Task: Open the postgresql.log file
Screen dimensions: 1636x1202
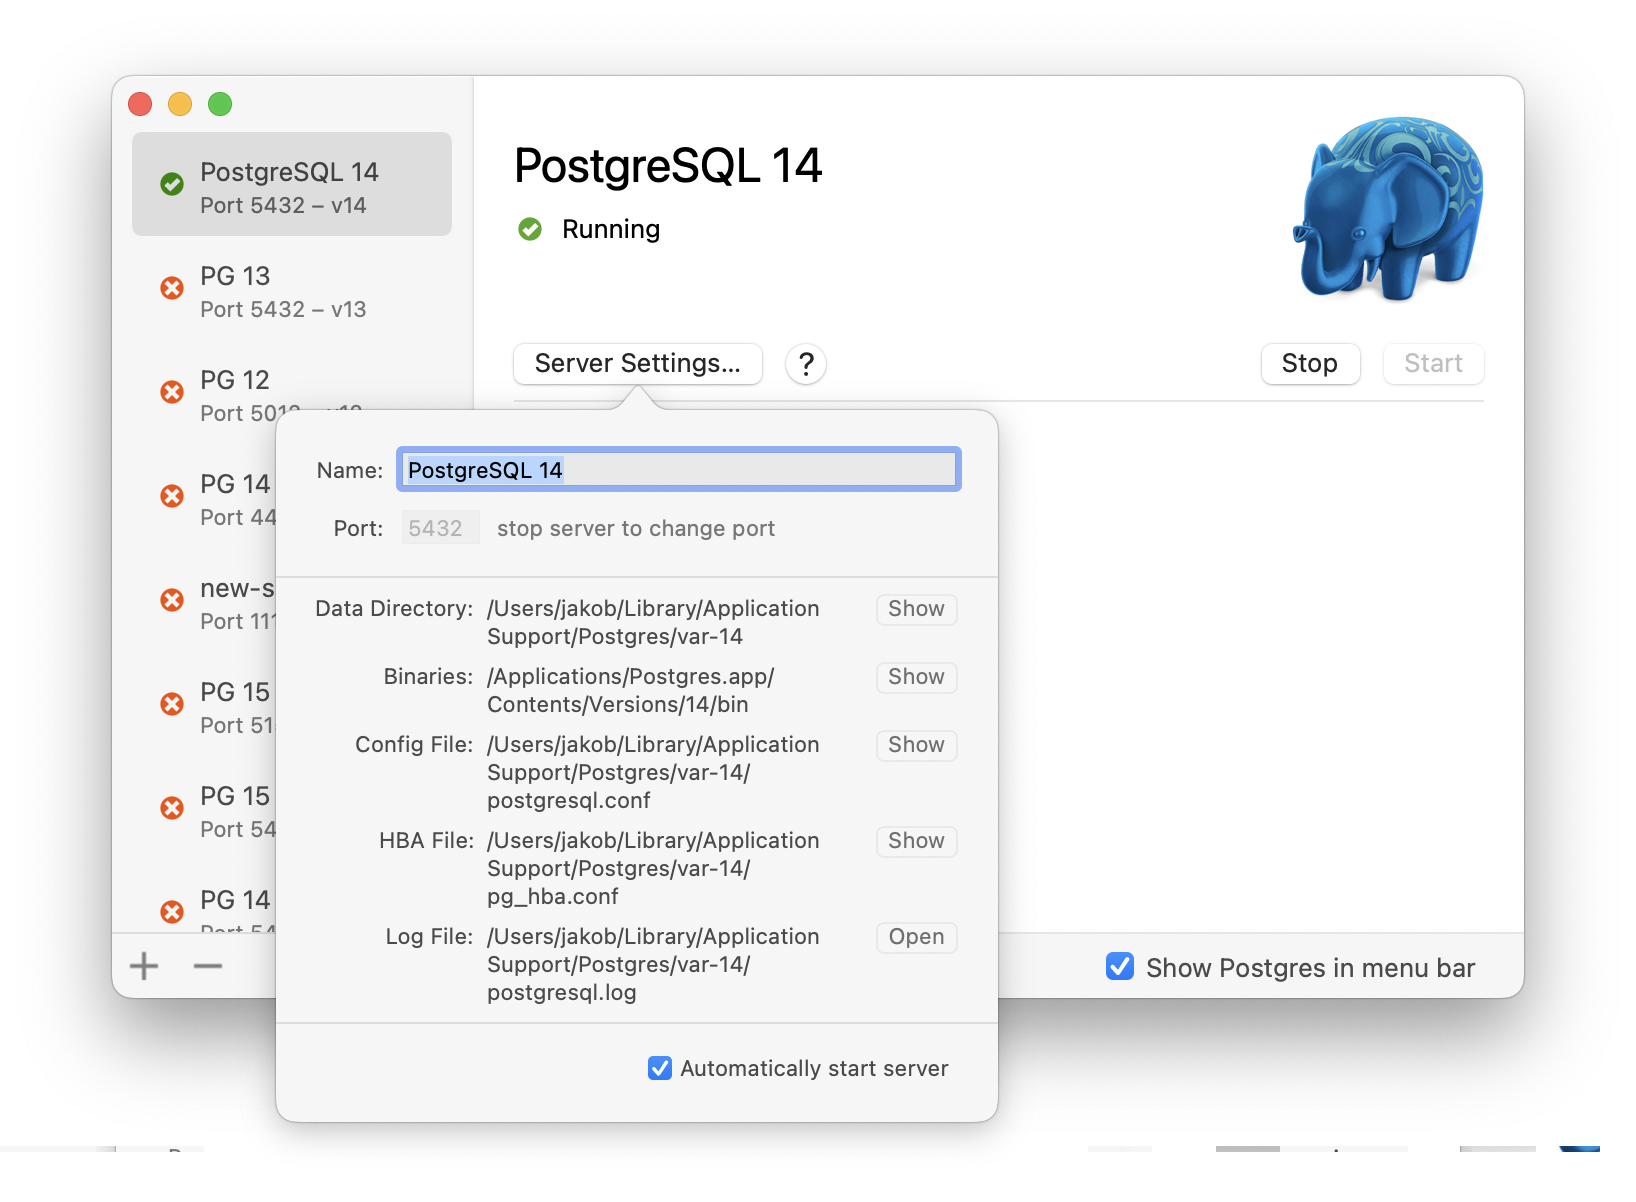Action: tap(915, 937)
